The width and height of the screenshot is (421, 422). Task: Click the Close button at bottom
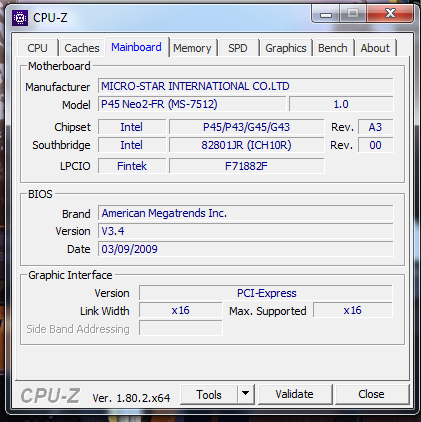pyautogui.click(x=371, y=394)
